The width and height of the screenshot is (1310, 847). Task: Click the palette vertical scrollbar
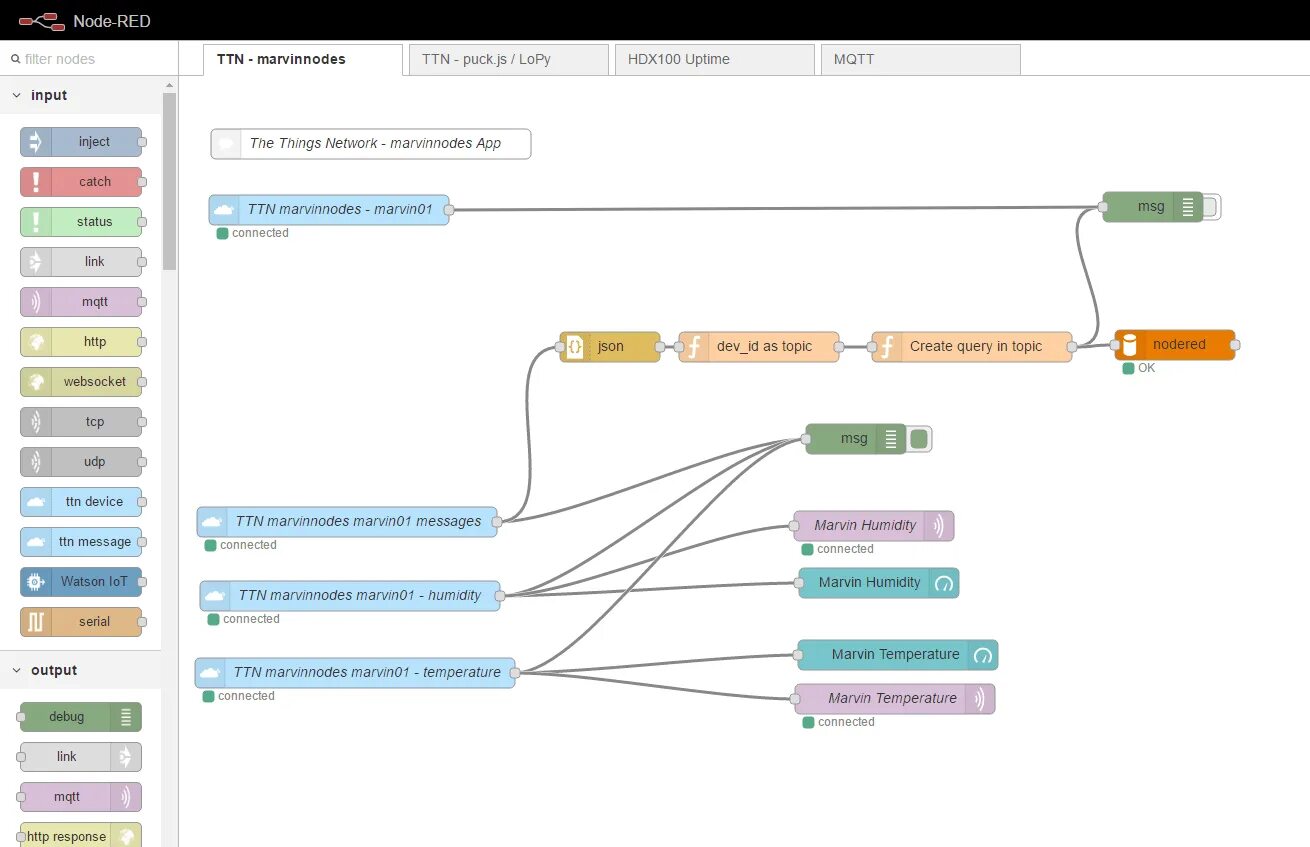[x=170, y=180]
